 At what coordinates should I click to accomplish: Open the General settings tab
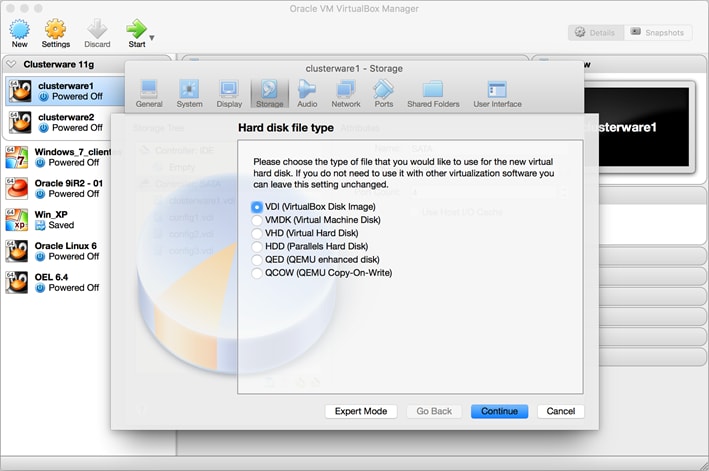pyautogui.click(x=149, y=94)
